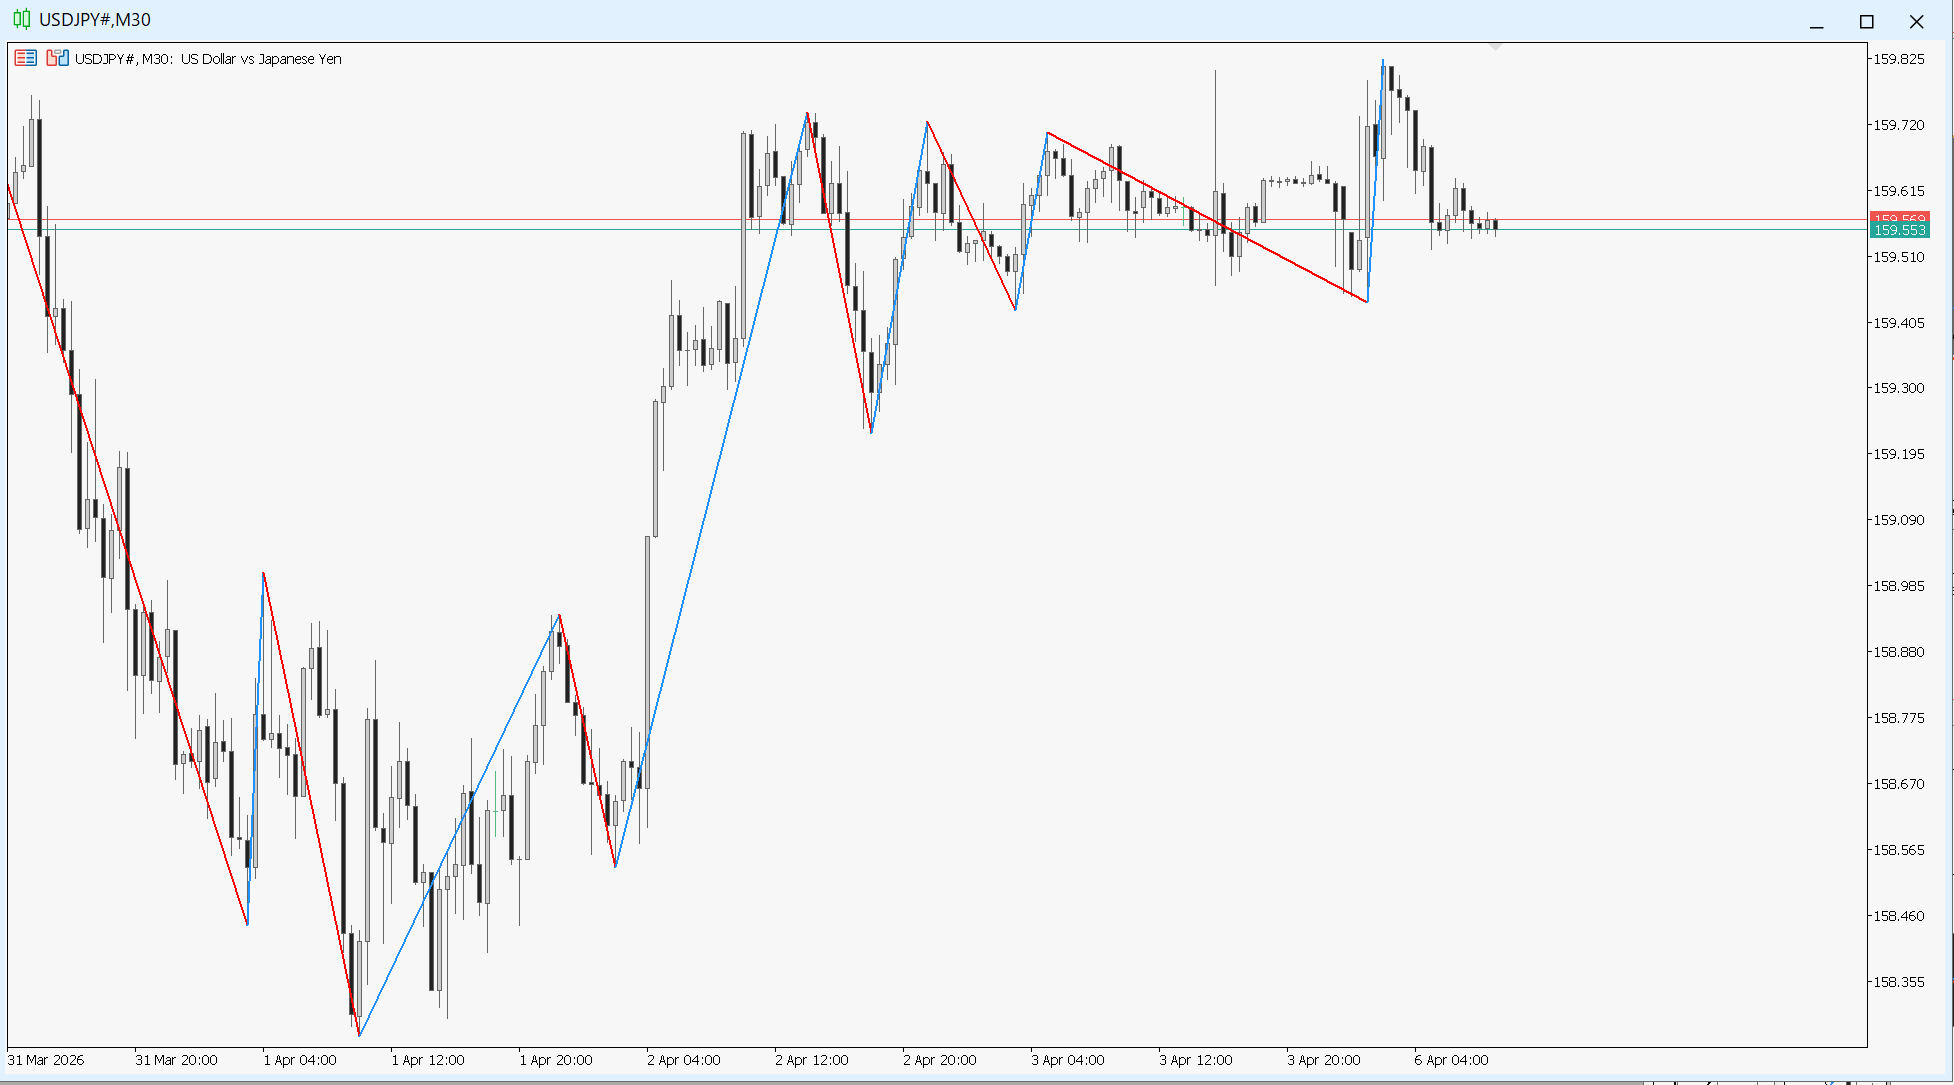Image resolution: width=1954 pixels, height=1085 pixels.
Task: Click the USDJPY#,M30 window title text
Action: pos(95,20)
